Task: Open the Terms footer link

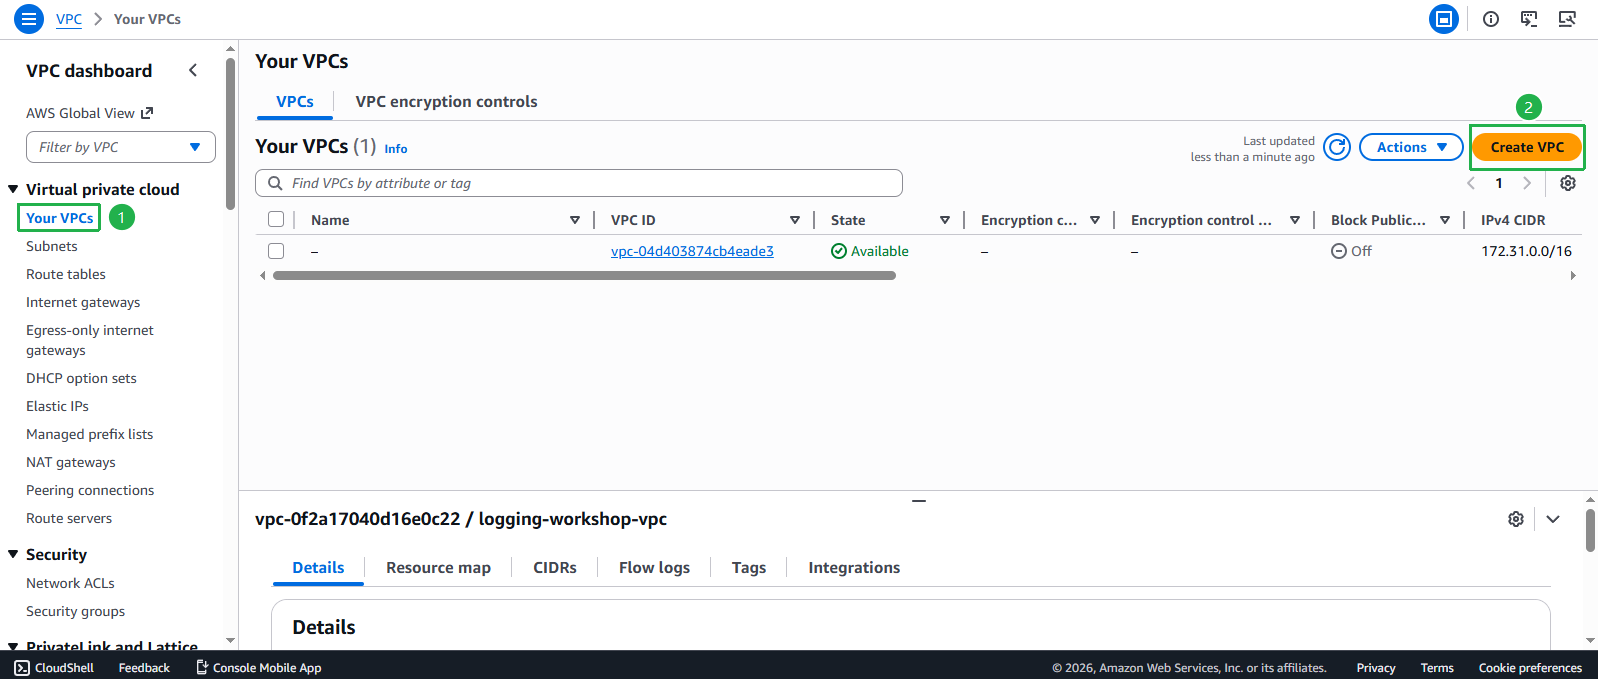Action: click(1437, 668)
